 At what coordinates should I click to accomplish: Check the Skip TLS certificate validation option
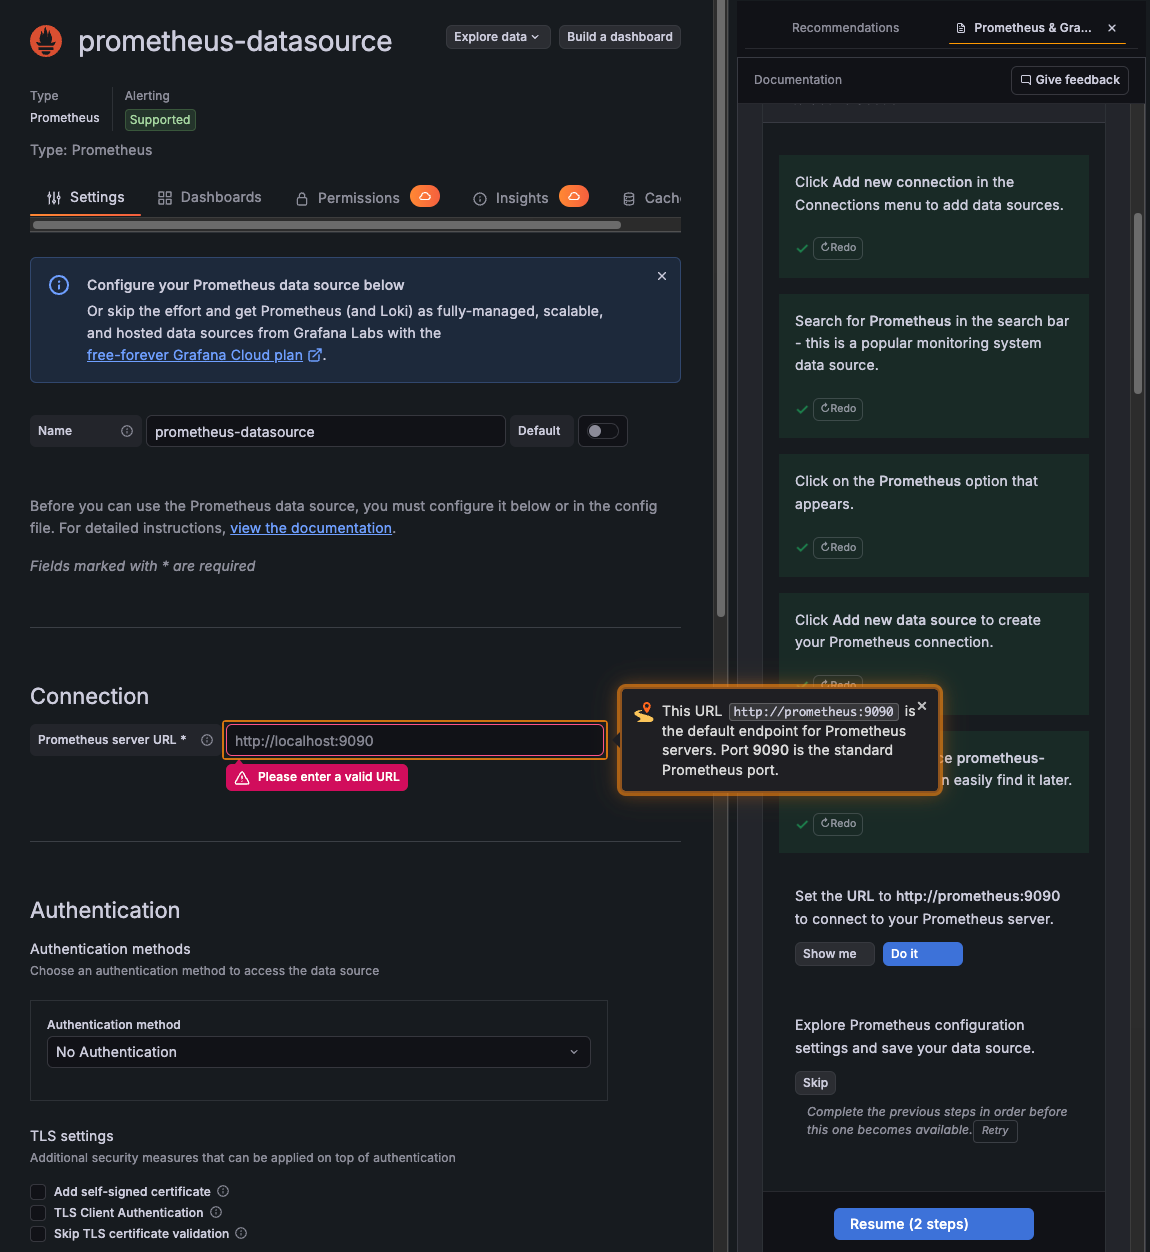coord(37,1233)
